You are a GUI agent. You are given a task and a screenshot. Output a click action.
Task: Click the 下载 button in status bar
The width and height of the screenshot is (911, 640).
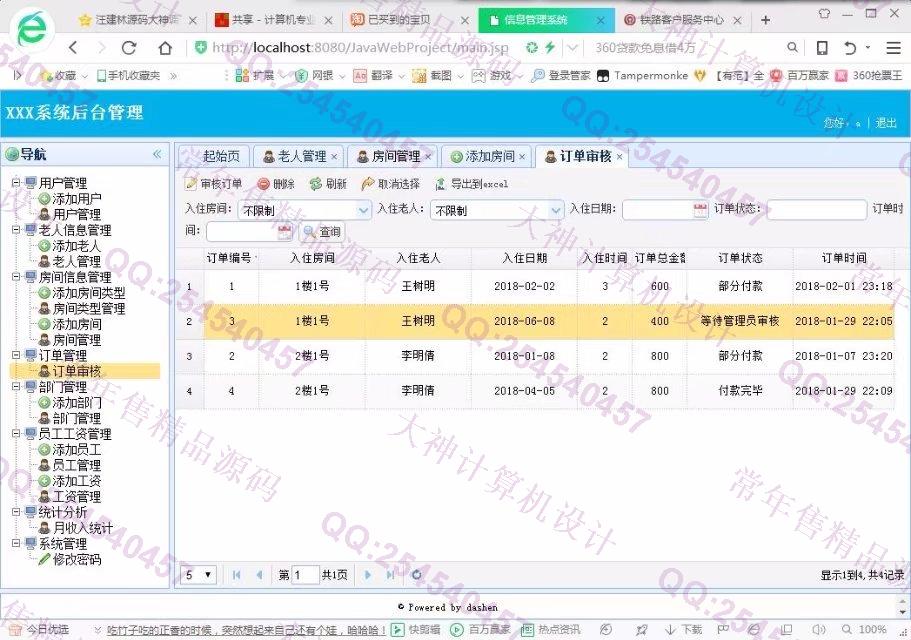[684, 629]
